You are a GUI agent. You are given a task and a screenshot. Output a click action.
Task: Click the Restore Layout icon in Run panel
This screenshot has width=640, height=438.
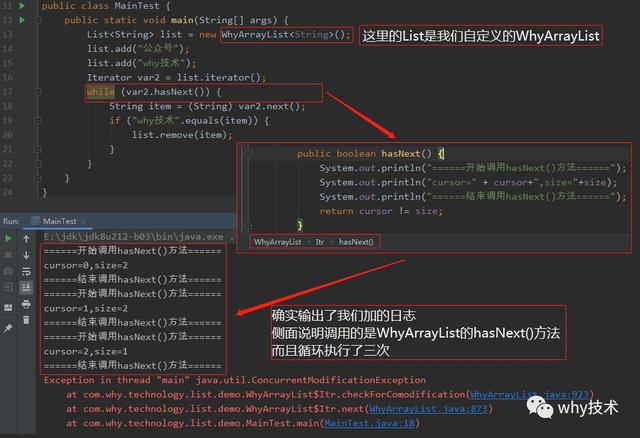pos(8,307)
